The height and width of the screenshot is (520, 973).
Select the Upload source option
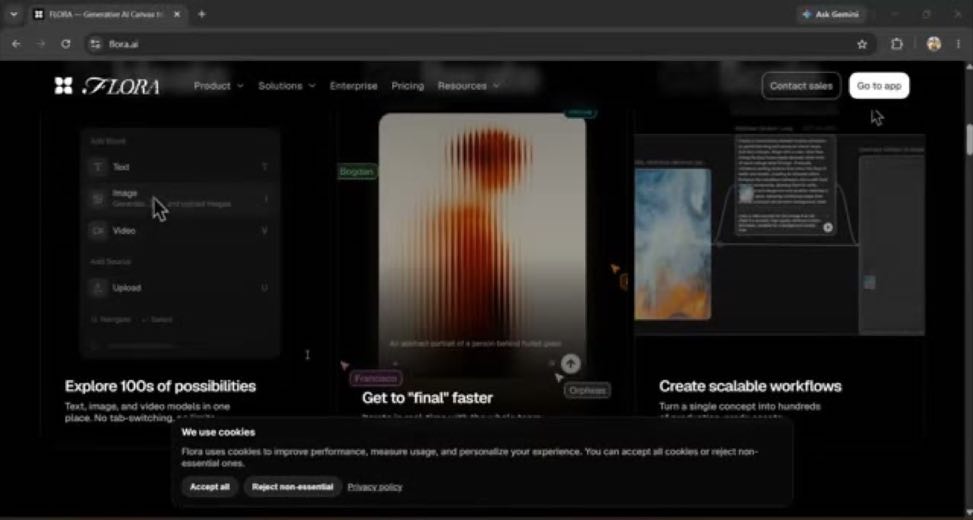[180, 288]
